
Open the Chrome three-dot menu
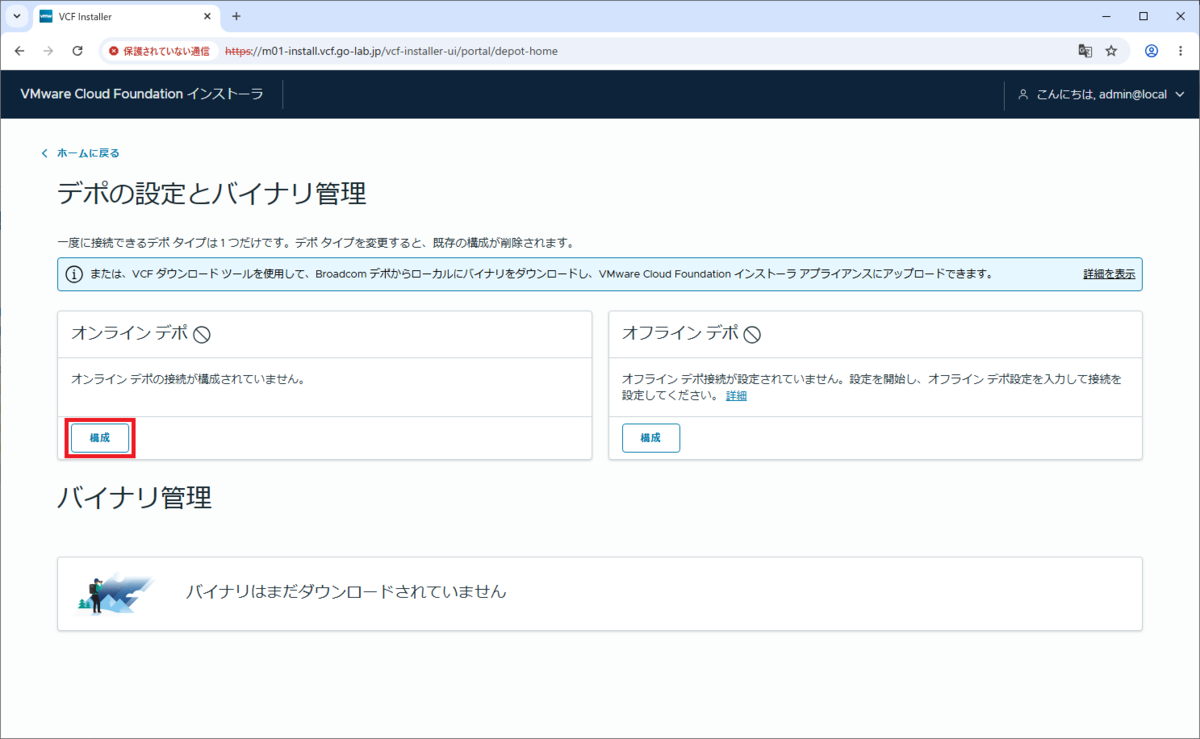1181,51
